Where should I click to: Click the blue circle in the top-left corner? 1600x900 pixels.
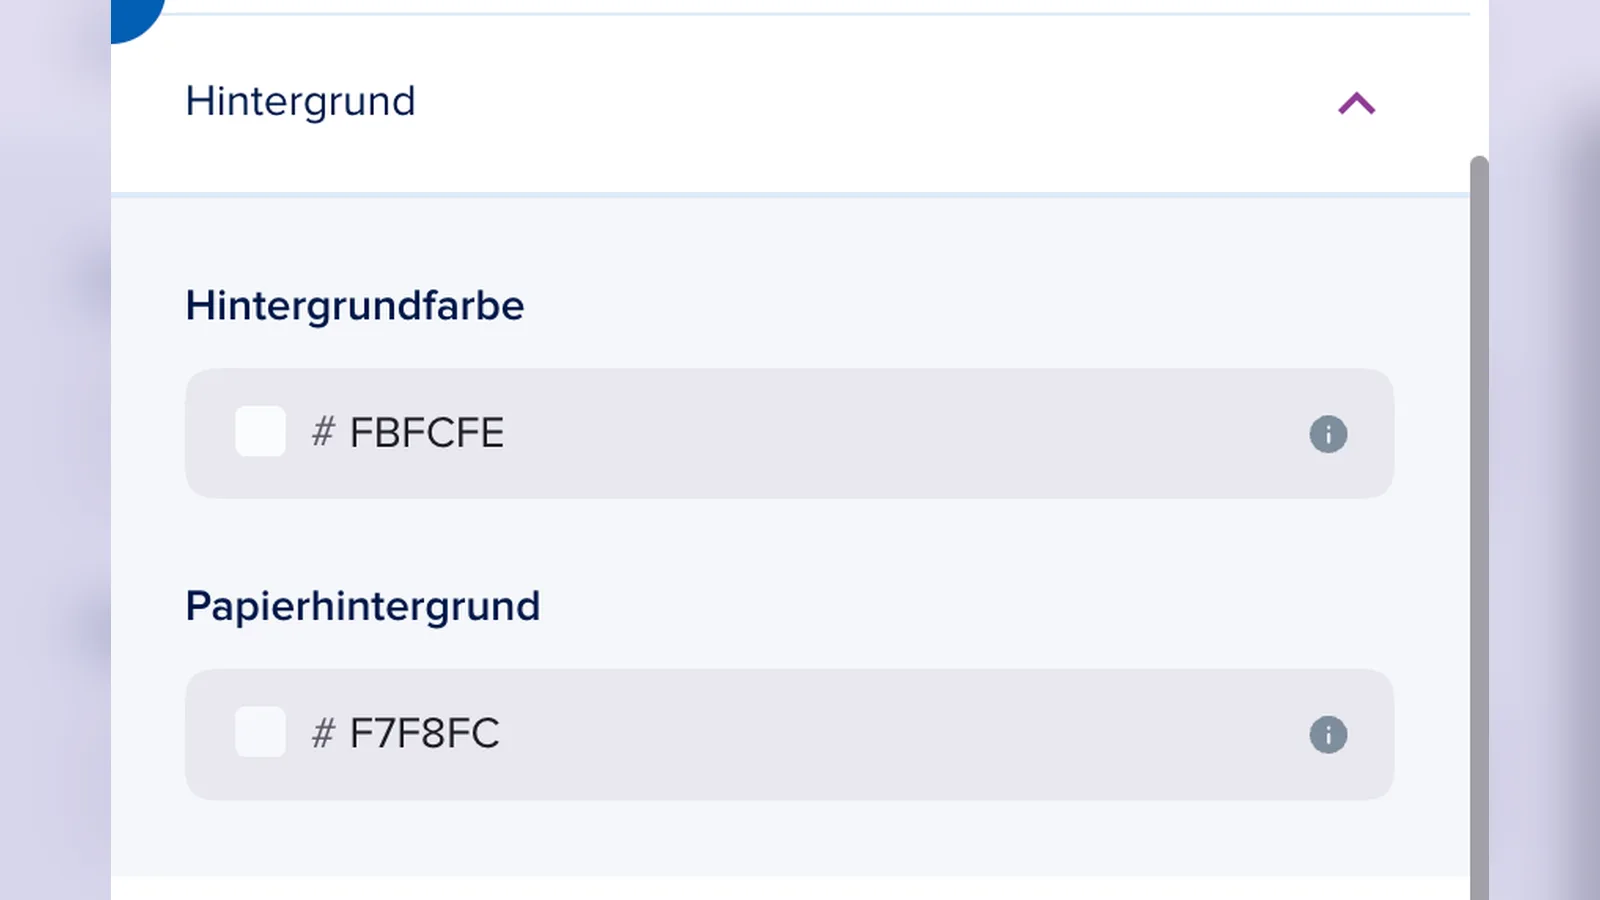tap(136, 18)
